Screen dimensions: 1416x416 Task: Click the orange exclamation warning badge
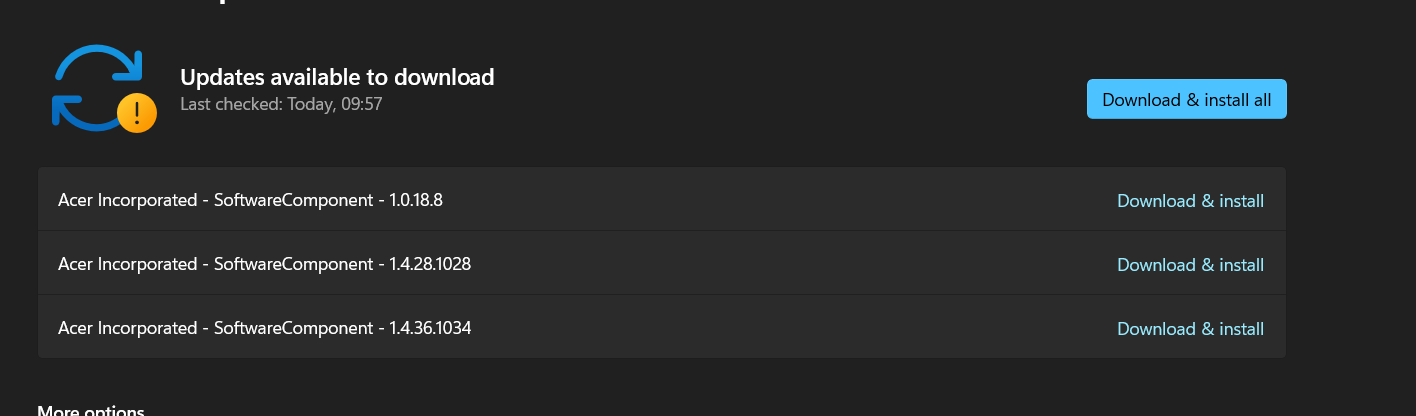(136, 113)
